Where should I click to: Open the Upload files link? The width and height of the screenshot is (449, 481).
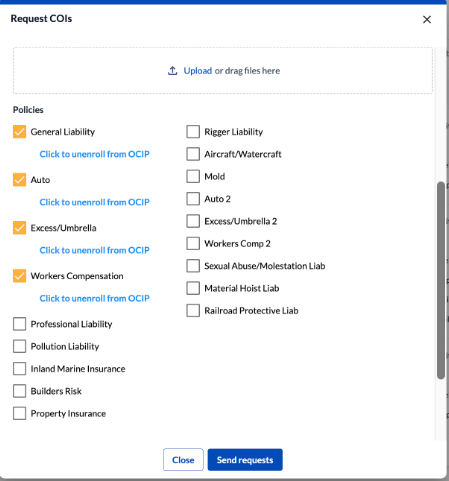coord(198,71)
